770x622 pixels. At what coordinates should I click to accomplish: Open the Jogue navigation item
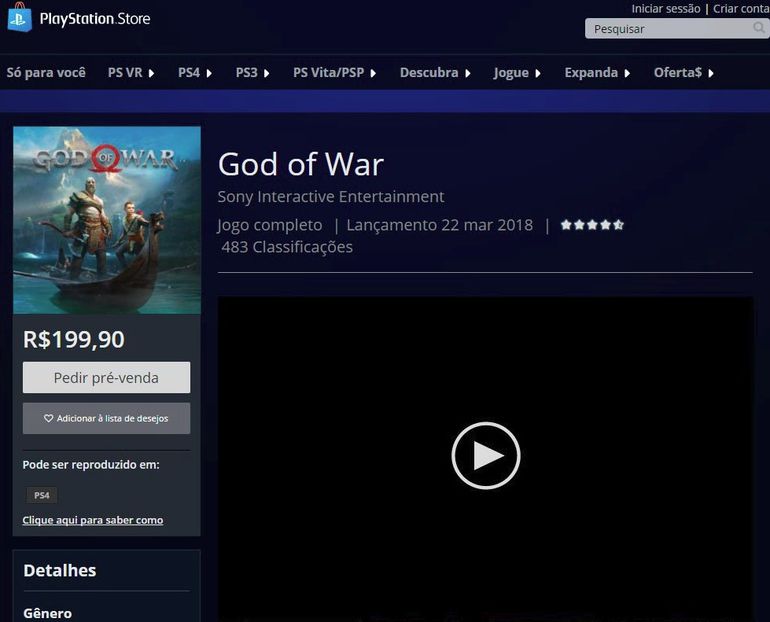pos(511,73)
